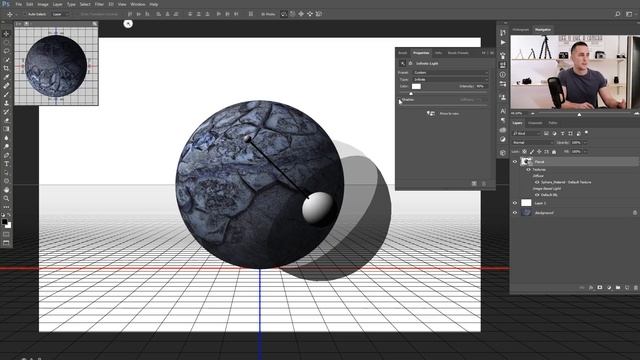Image resolution: width=640 pixels, height=360 pixels.
Task: Open the Filter menu
Action: pyautogui.click(x=99, y=4)
